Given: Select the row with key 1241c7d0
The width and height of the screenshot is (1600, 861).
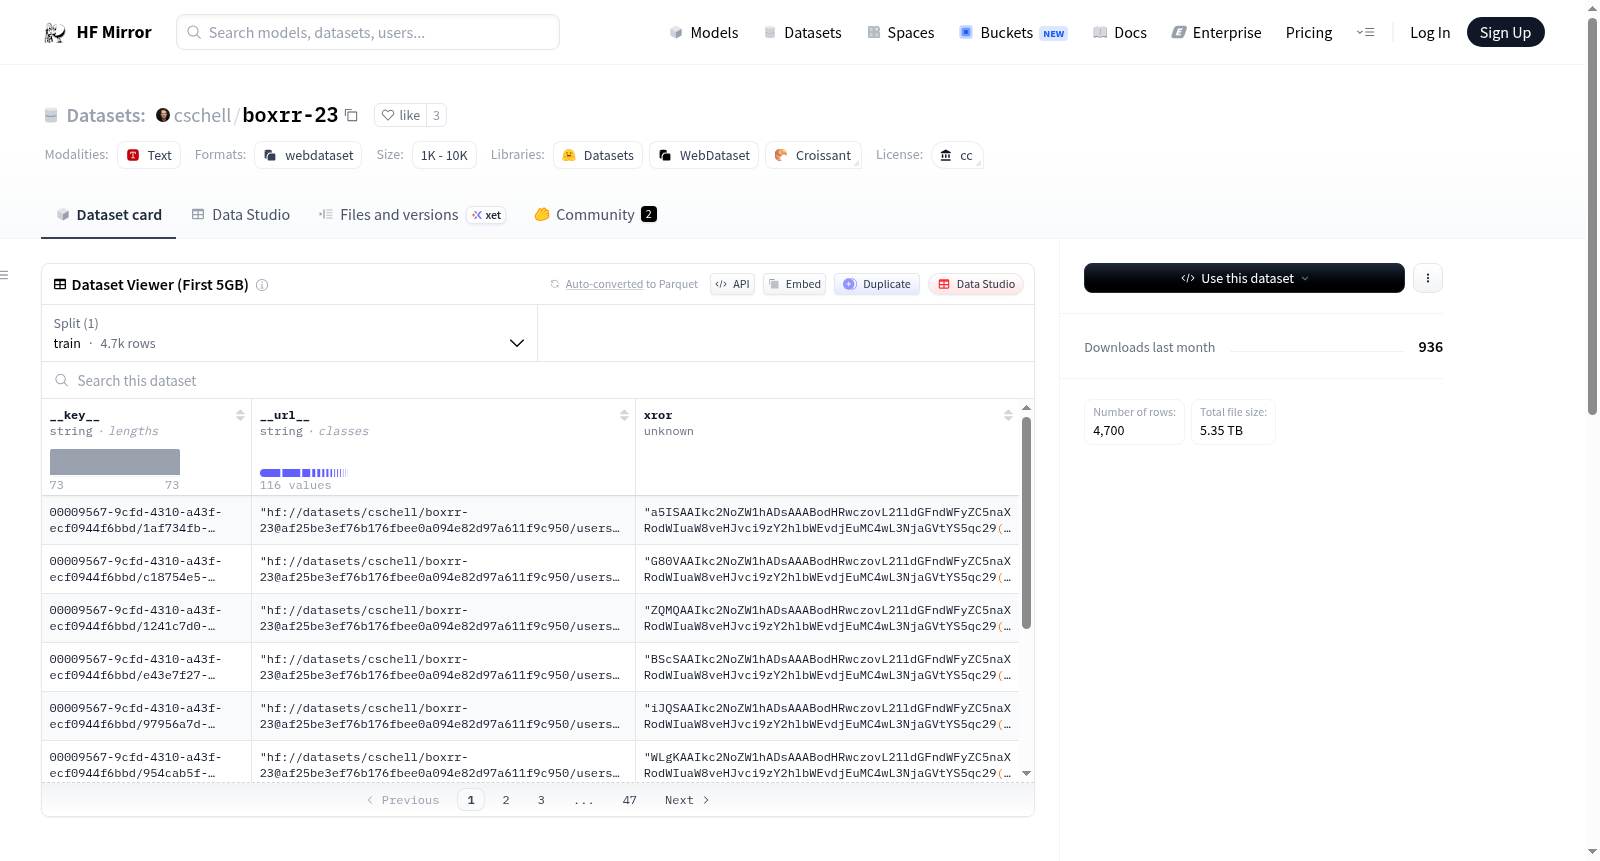Looking at the screenshot, I should (x=530, y=618).
